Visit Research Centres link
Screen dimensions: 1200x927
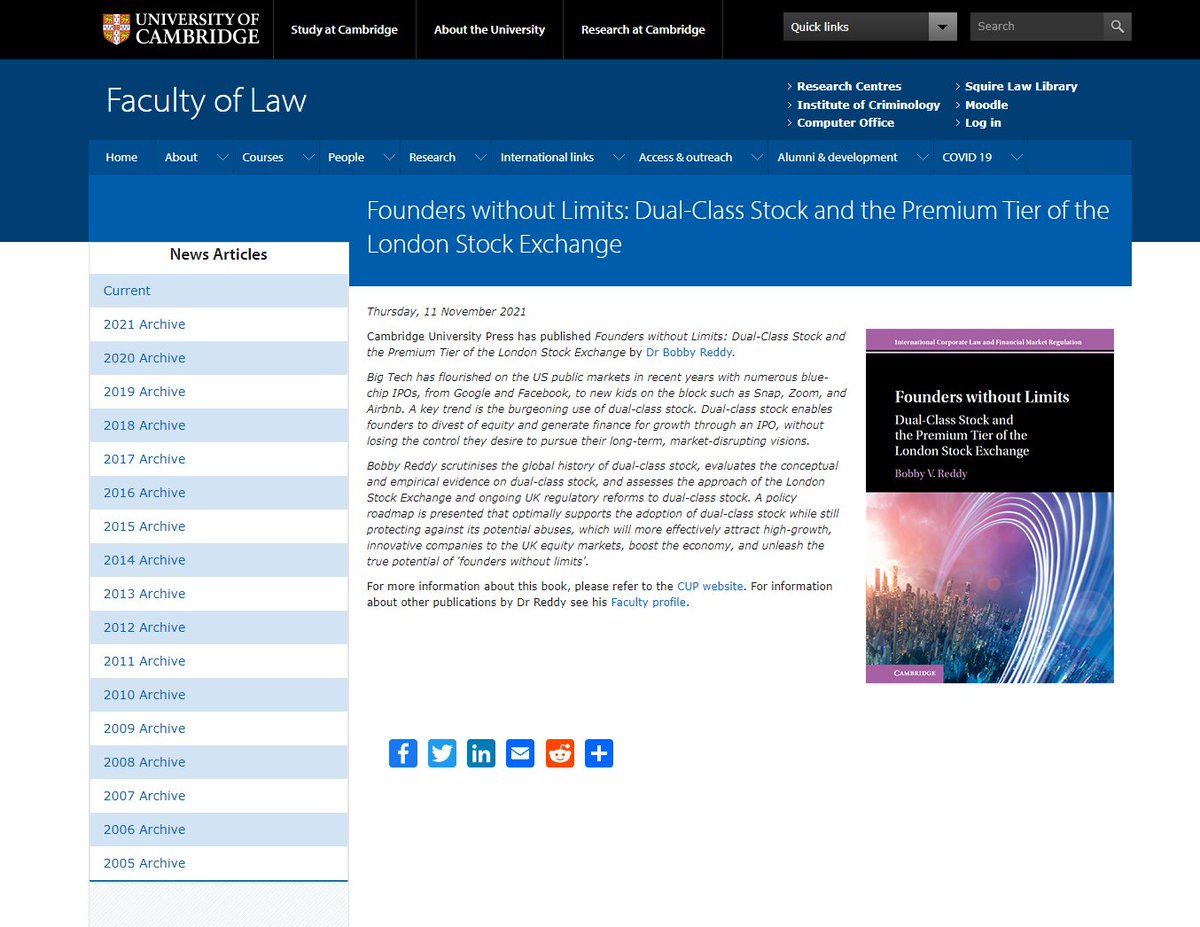tap(849, 86)
